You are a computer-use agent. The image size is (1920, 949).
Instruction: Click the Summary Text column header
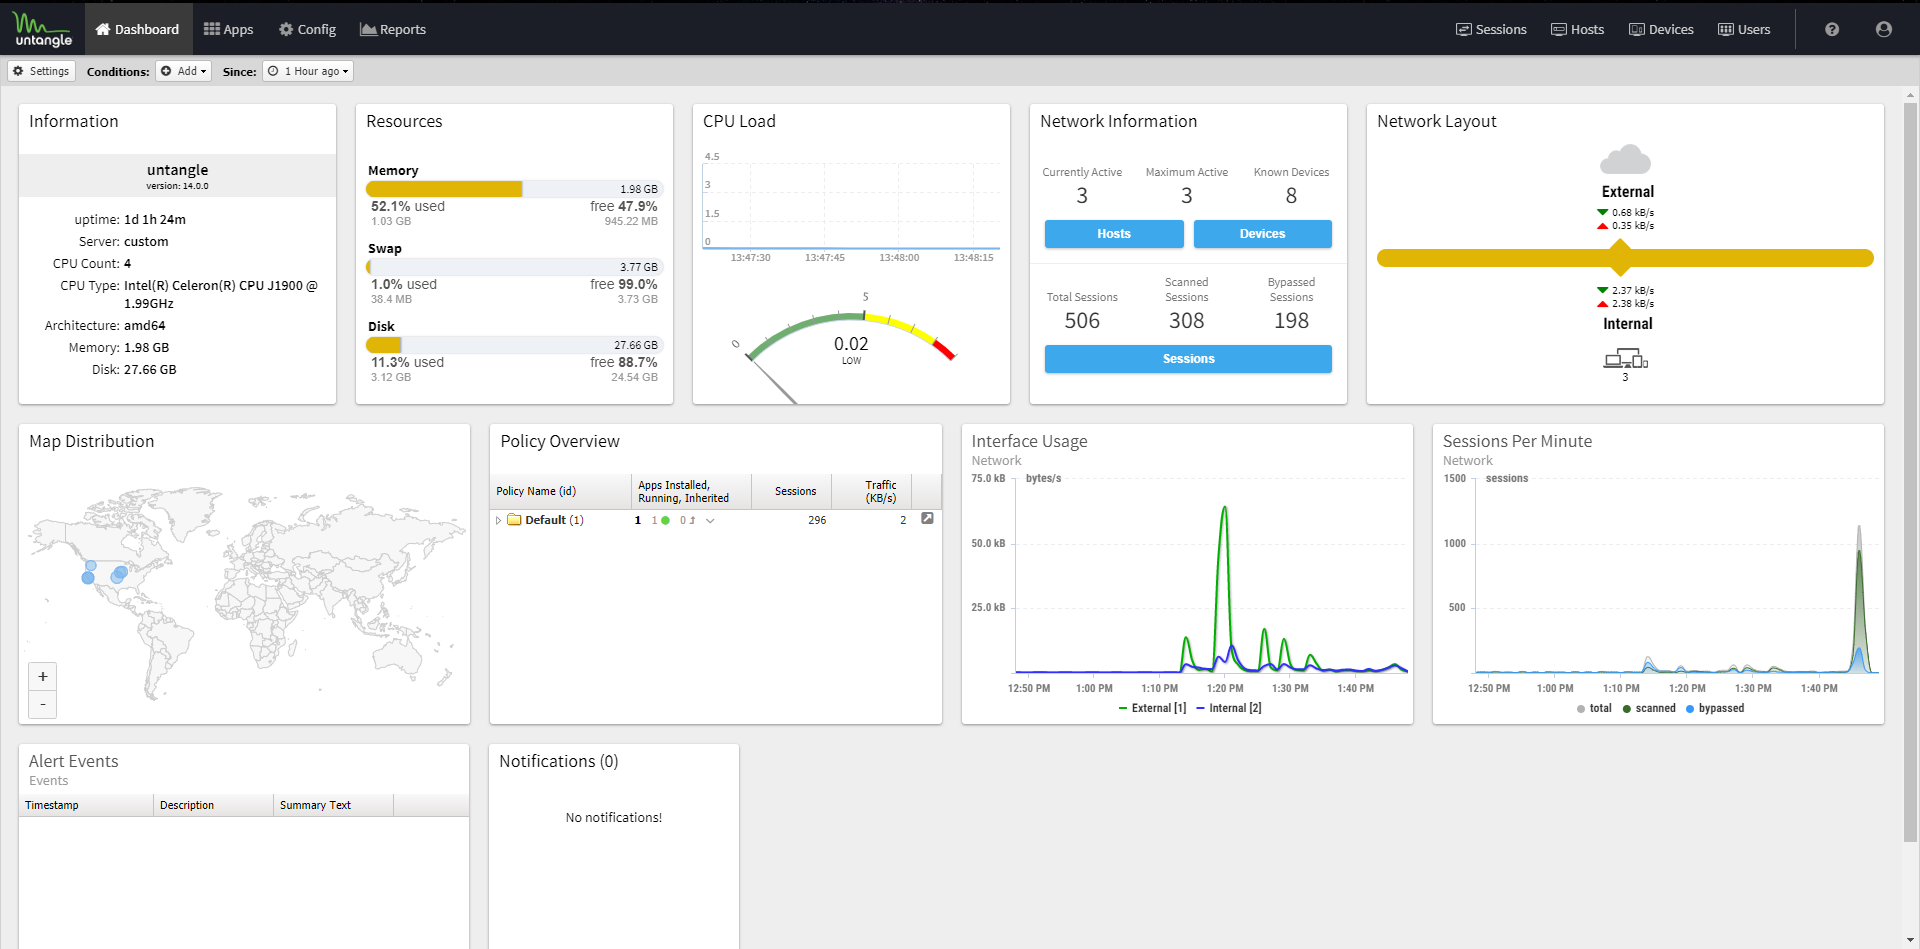tap(333, 805)
